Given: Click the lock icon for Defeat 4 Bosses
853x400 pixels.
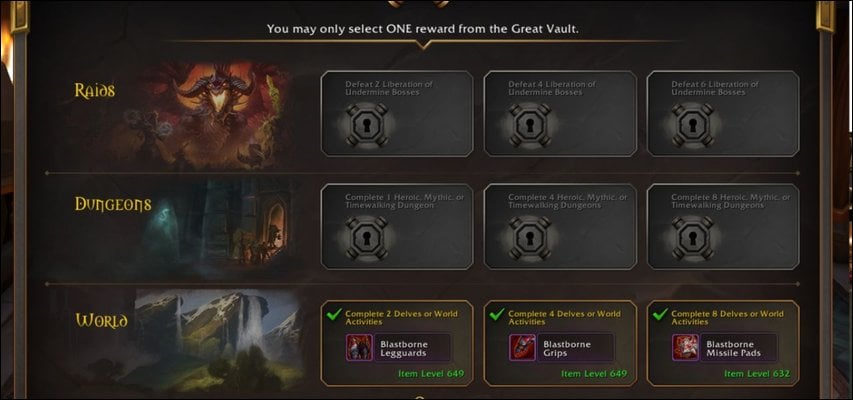Looking at the screenshot, I should [530, 125].
